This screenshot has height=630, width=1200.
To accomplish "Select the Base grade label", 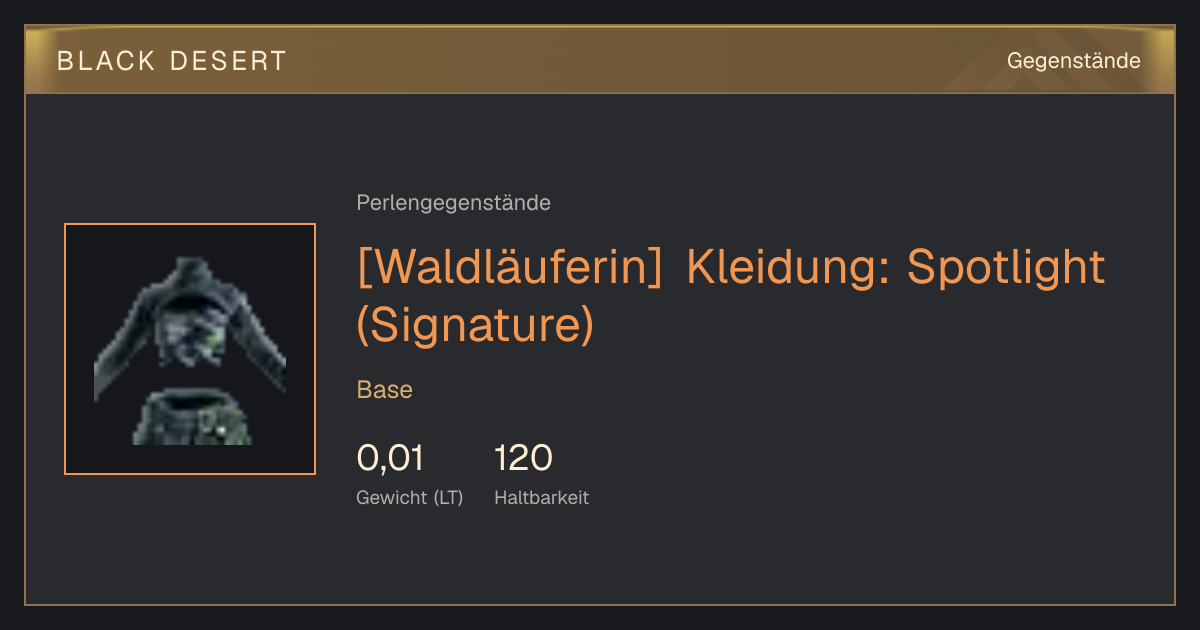I will (x=384, y=390).
